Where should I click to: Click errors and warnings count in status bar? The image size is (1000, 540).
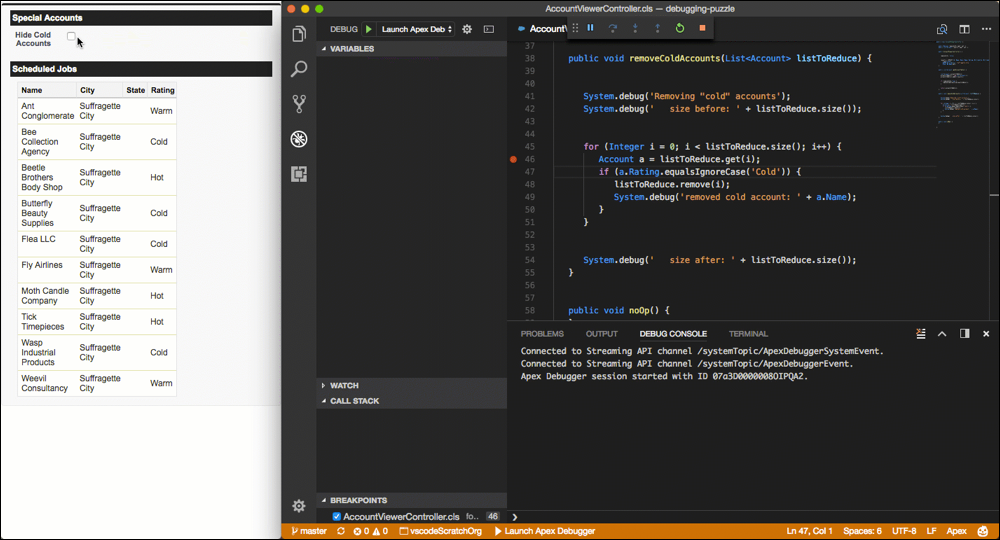click(x=371, y=531)
